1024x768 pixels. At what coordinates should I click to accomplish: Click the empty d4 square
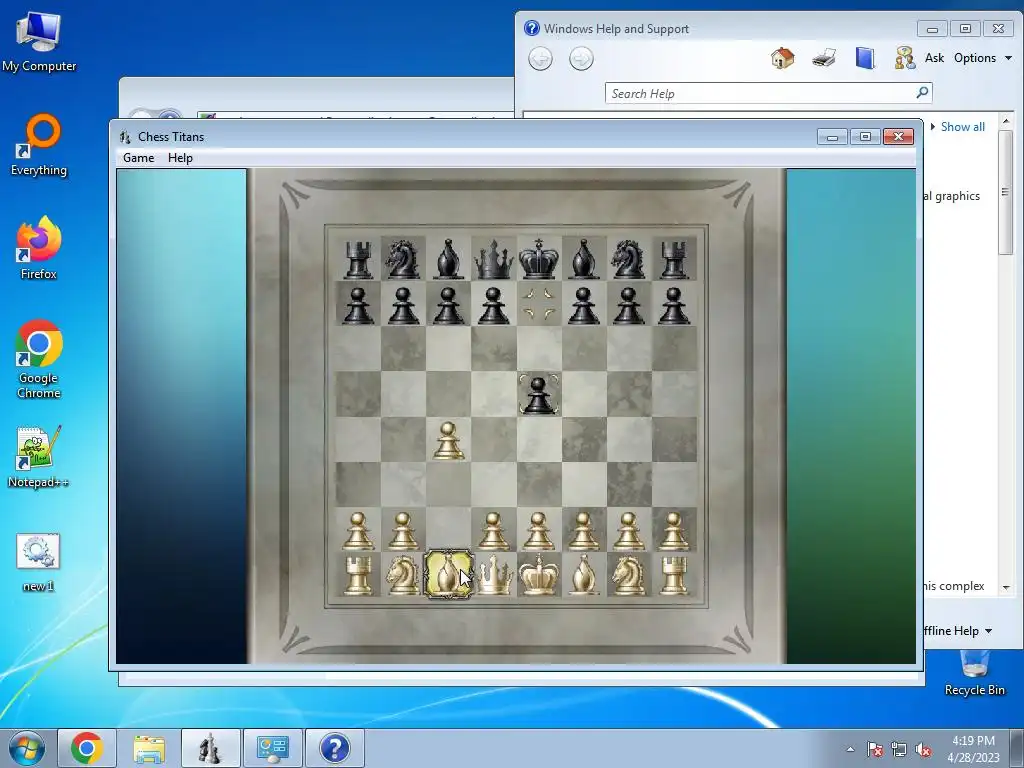[494, 440]
